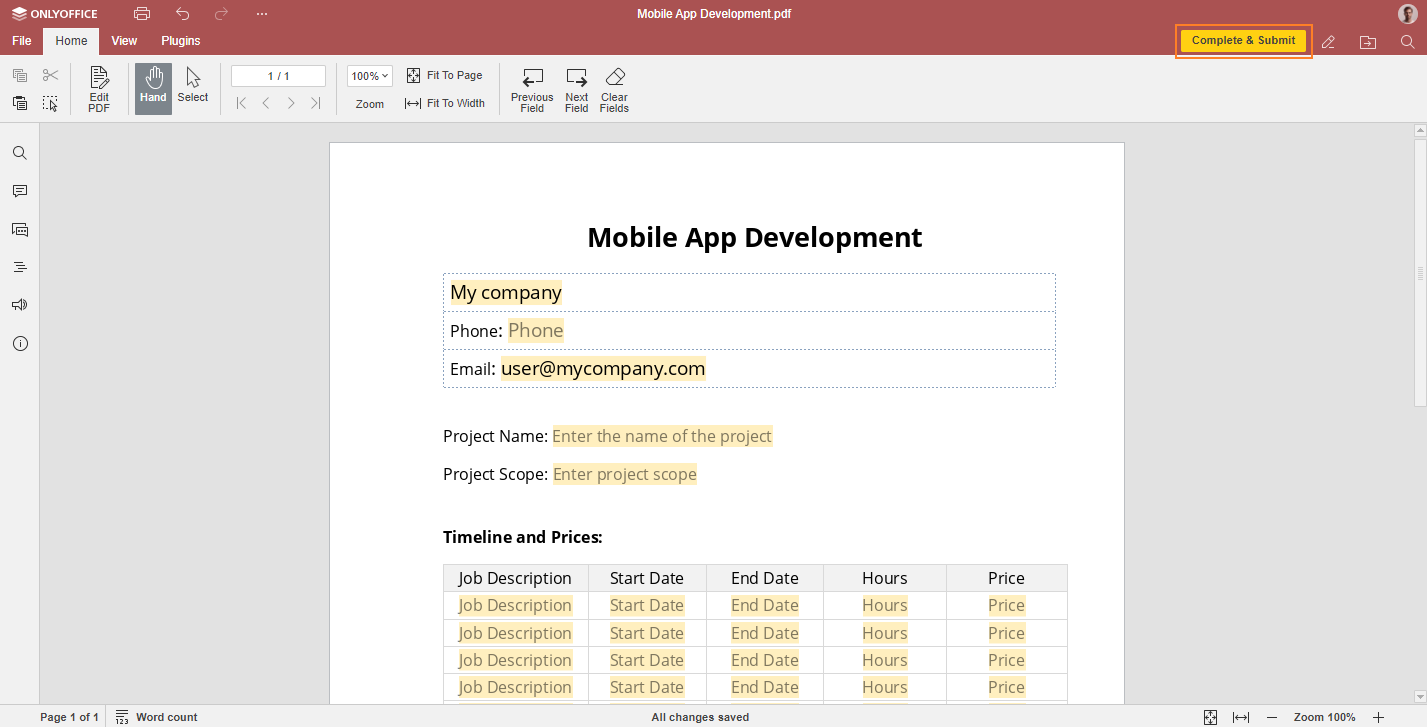
Task: Activate the Select tool
Action: click(x=192, y=88)
